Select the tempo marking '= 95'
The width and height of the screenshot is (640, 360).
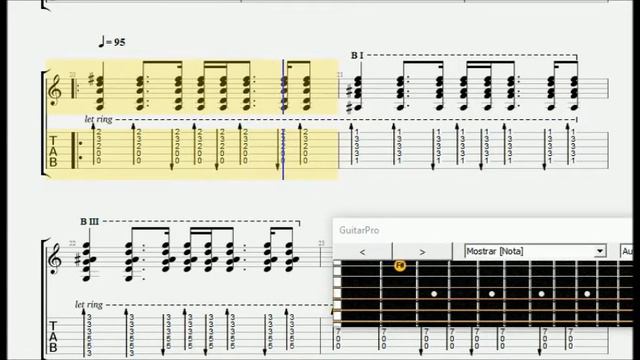[112, 42]
